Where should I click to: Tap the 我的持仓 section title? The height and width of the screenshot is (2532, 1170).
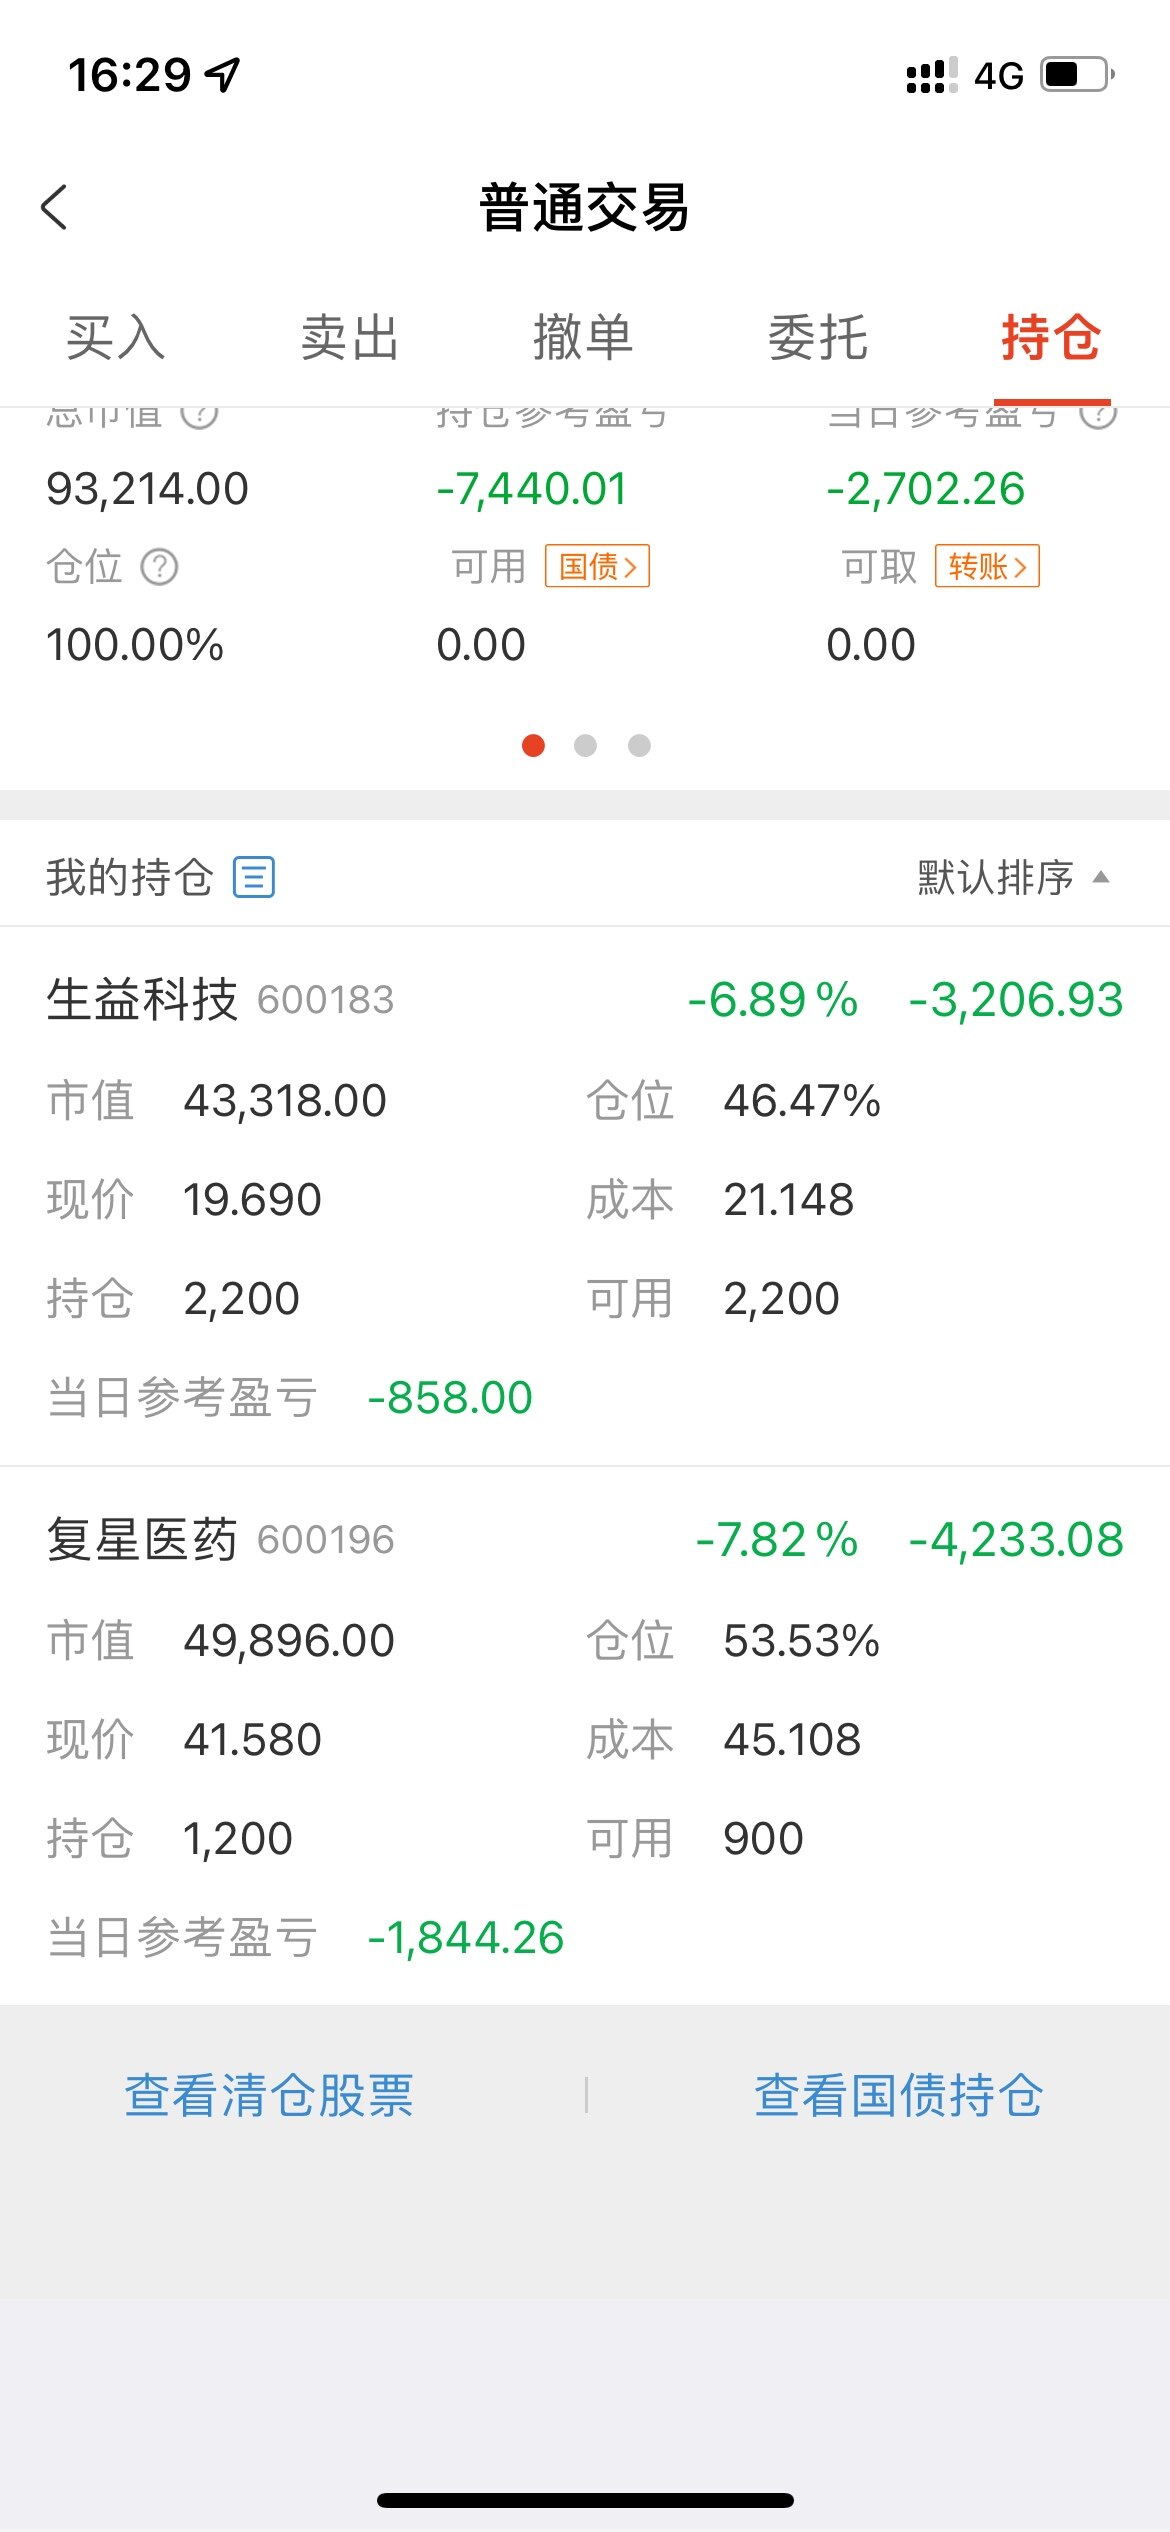click(130, 877)
